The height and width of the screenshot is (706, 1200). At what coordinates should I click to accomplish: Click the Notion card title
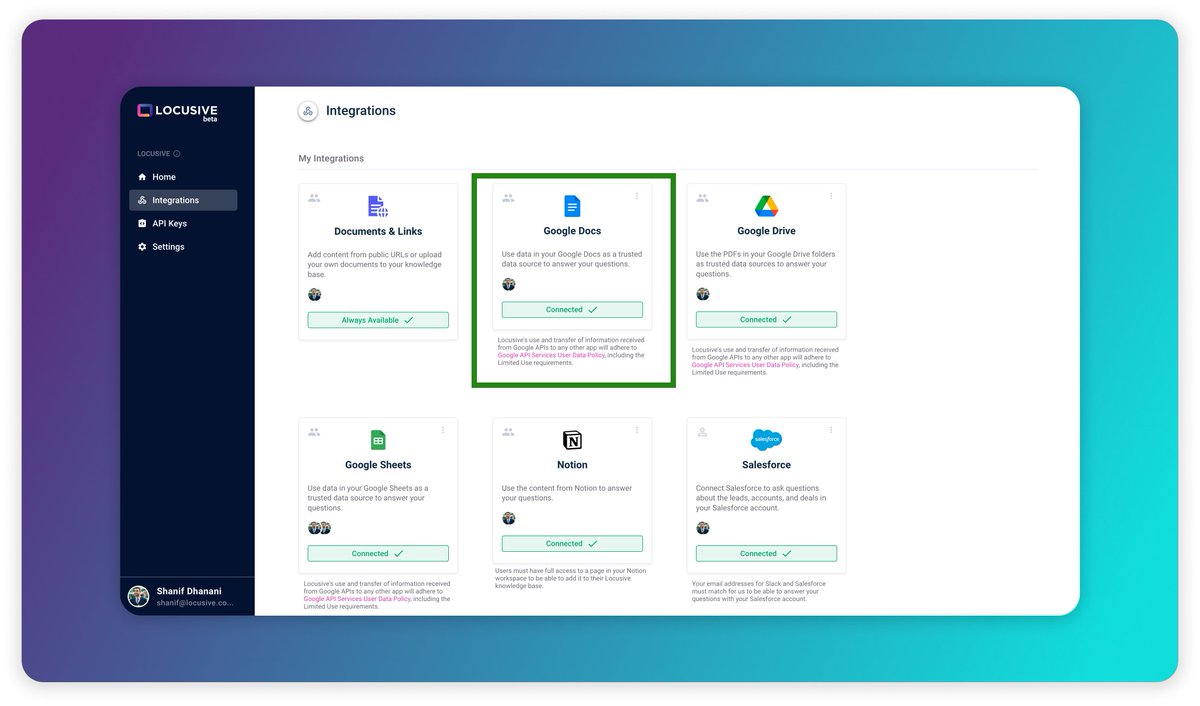point(572,465)
